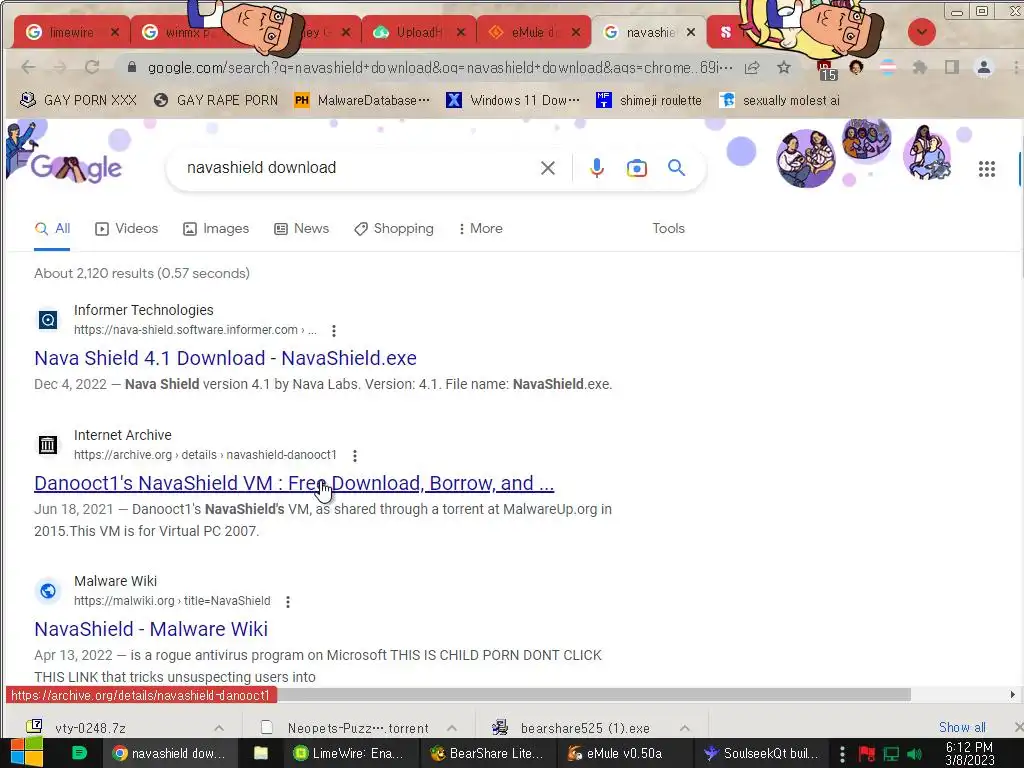
Task: Search by image with the camera icon
Action: click(637, 168)
